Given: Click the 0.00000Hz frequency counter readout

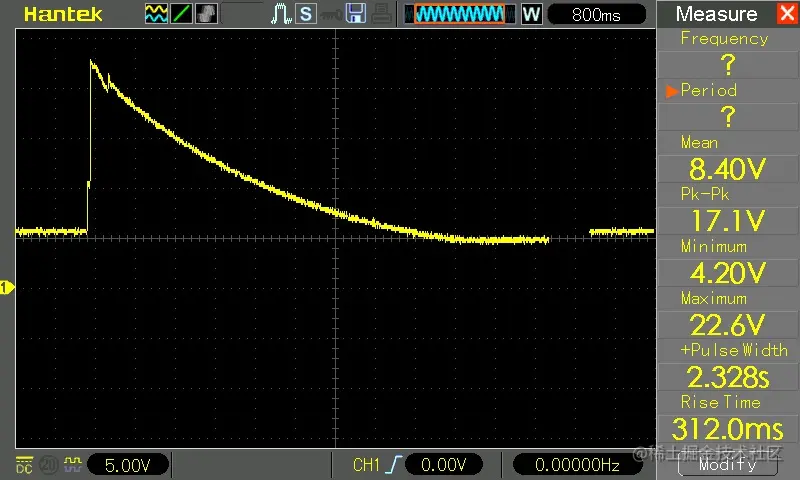Looking at the screenshot, I should [577, 465].
